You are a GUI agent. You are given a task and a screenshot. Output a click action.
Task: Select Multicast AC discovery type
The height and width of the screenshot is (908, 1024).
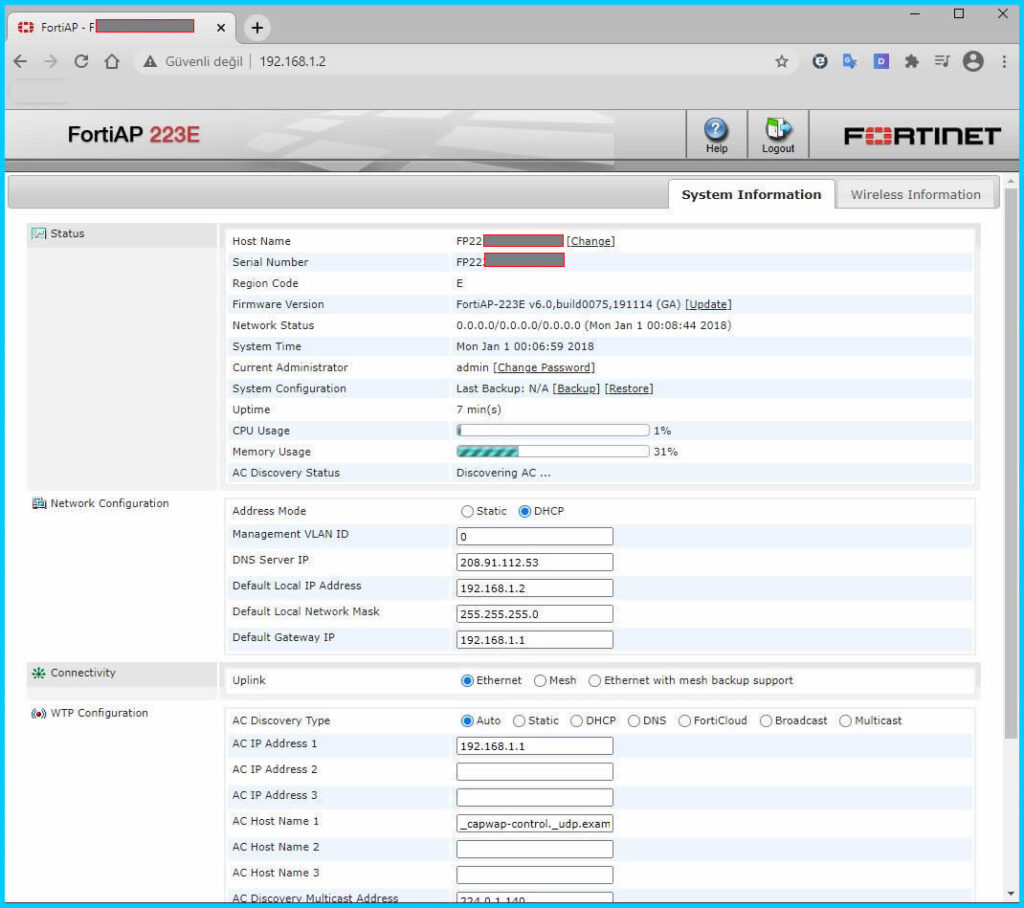click(846, 721)
